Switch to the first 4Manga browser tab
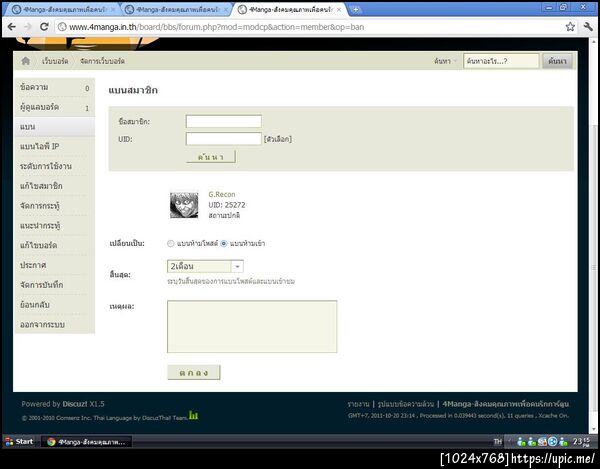The height and width of the screenshot is (469, 600). coord(62,10)
